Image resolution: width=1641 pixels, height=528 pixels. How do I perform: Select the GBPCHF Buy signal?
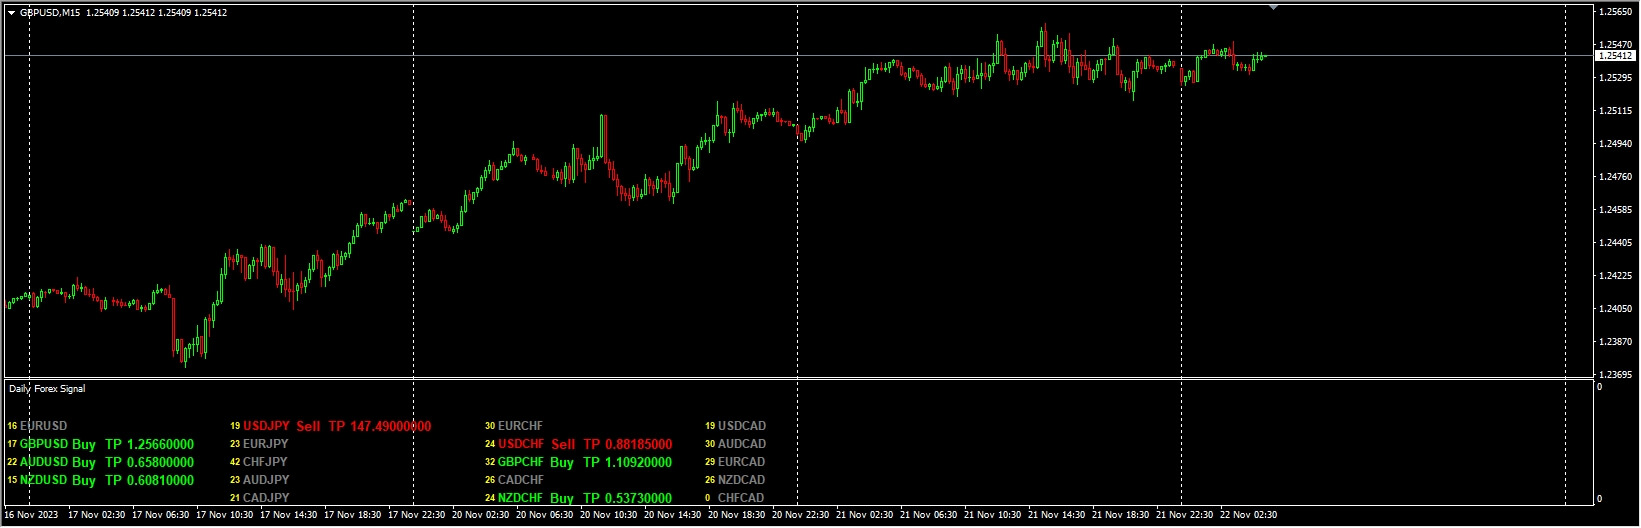[536, 462]
